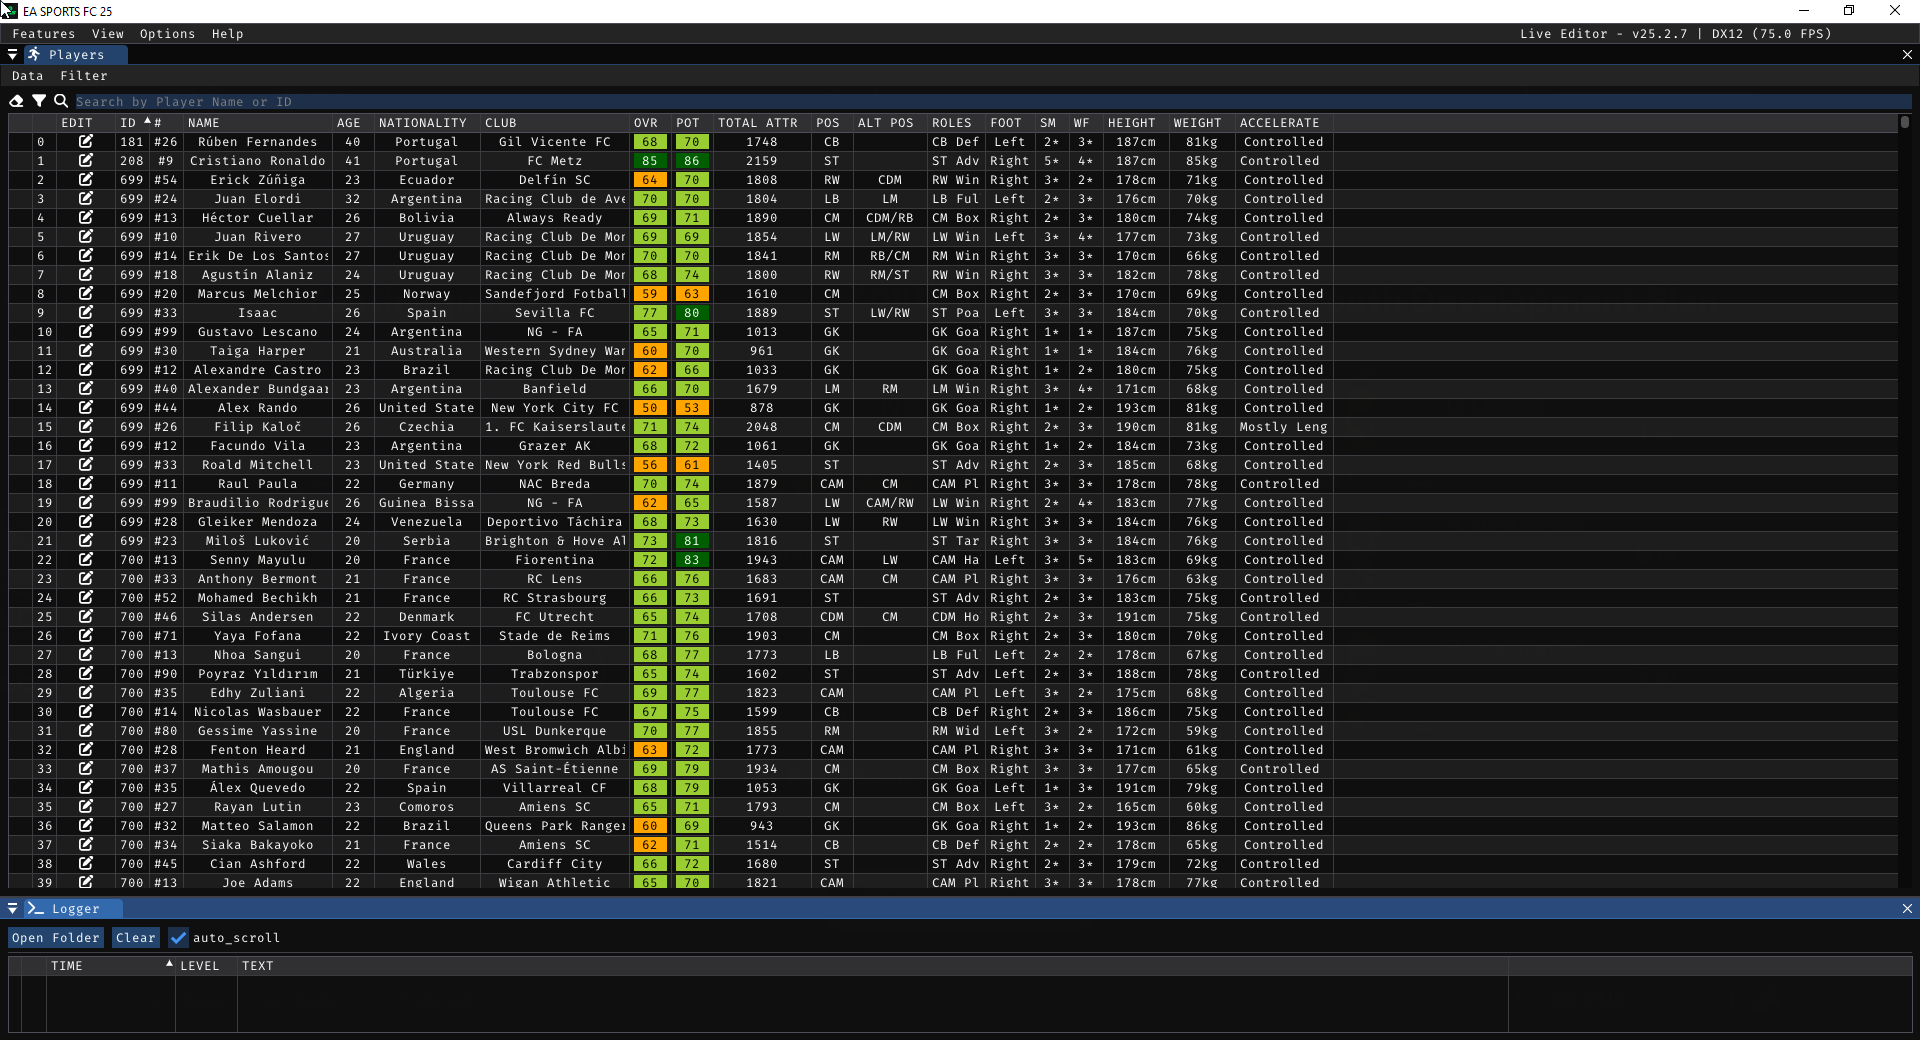This screenshot has height=1040, width=1920.
Task: Click the magnifying glass search icon
Action: point(61,101)
